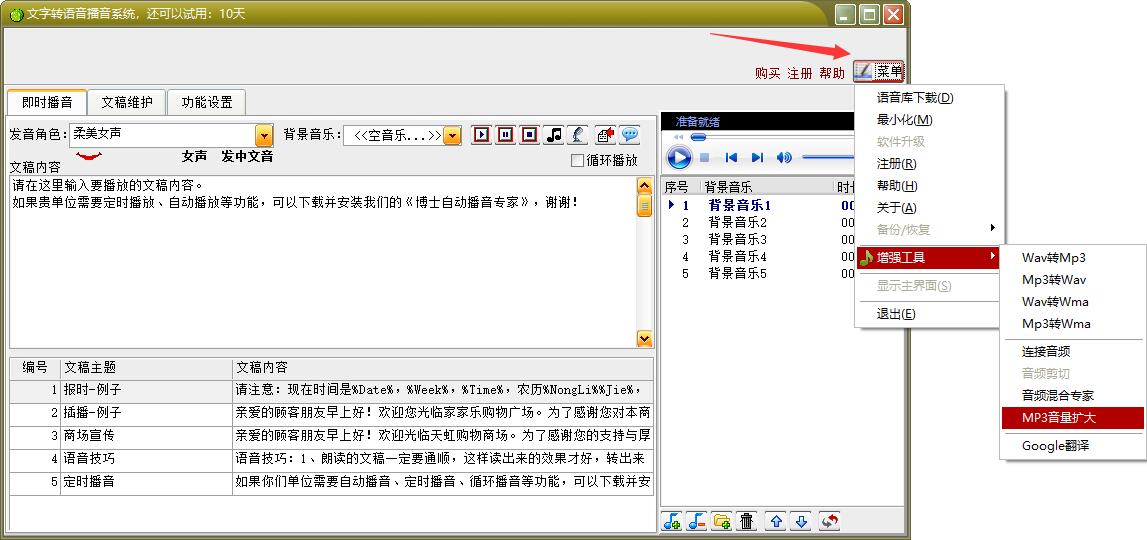Remove music with the note-minus icon

(x=697, y=521)
